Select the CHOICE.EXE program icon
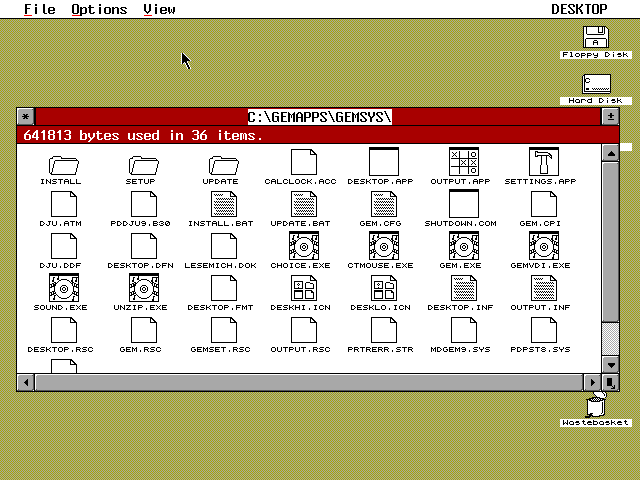640x480 pixels. (304, 246)
